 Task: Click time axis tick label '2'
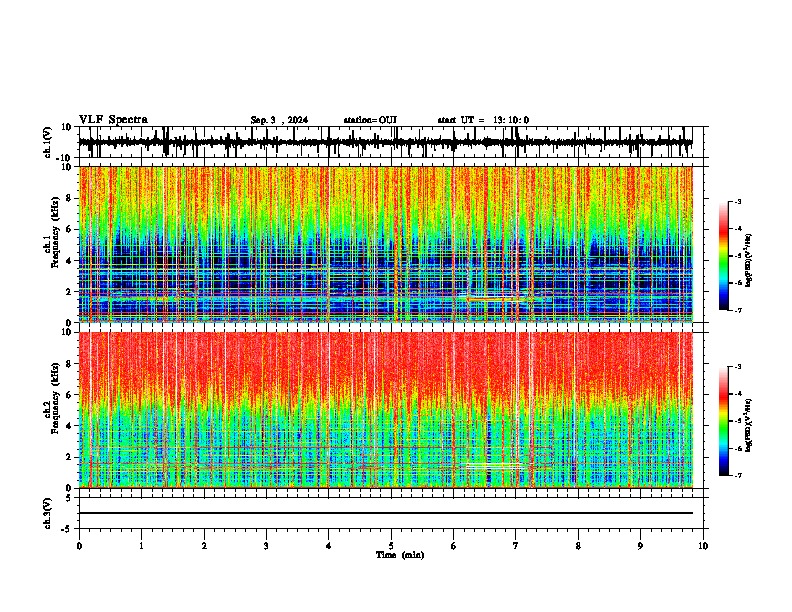point(204,546)
